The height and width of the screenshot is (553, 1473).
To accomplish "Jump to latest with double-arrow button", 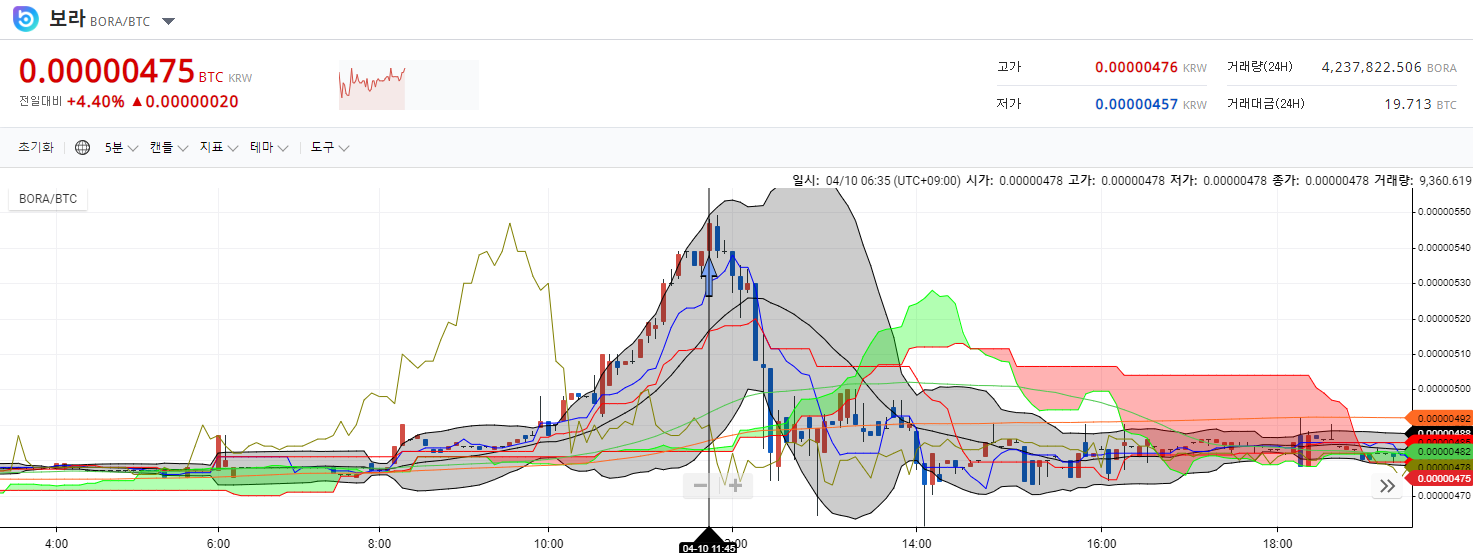I will [x=1387, y=486].
